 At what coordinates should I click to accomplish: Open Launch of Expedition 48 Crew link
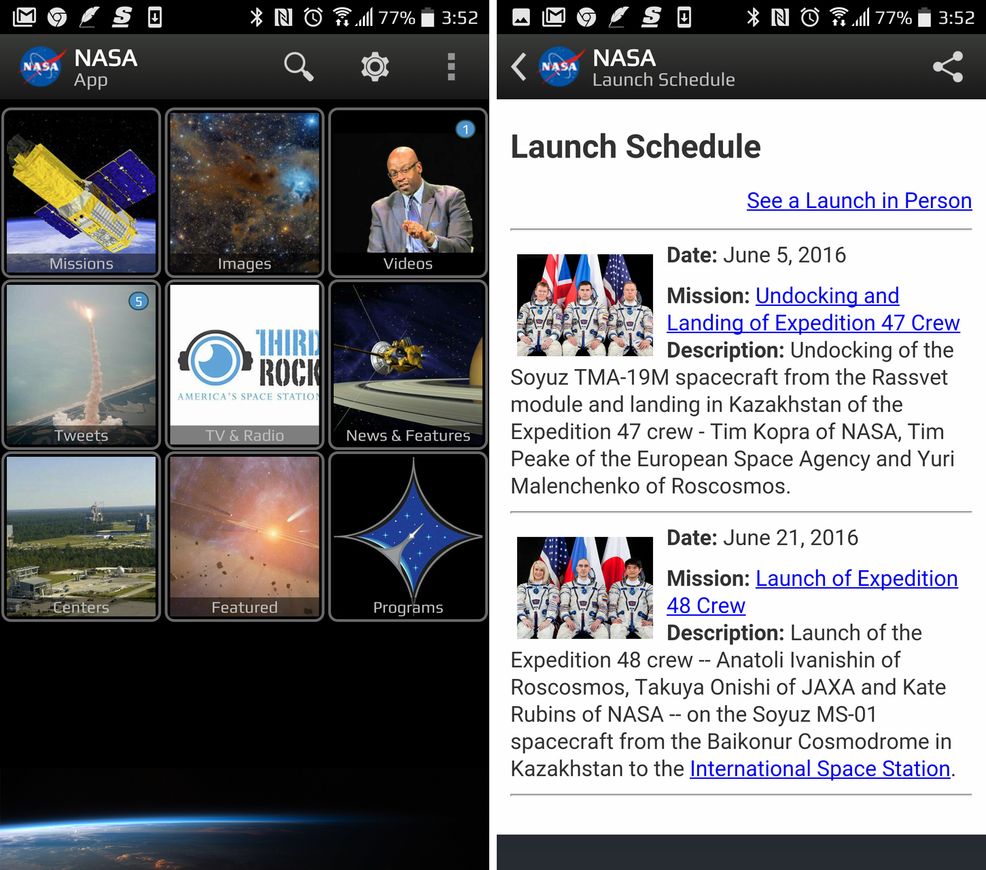812,592
